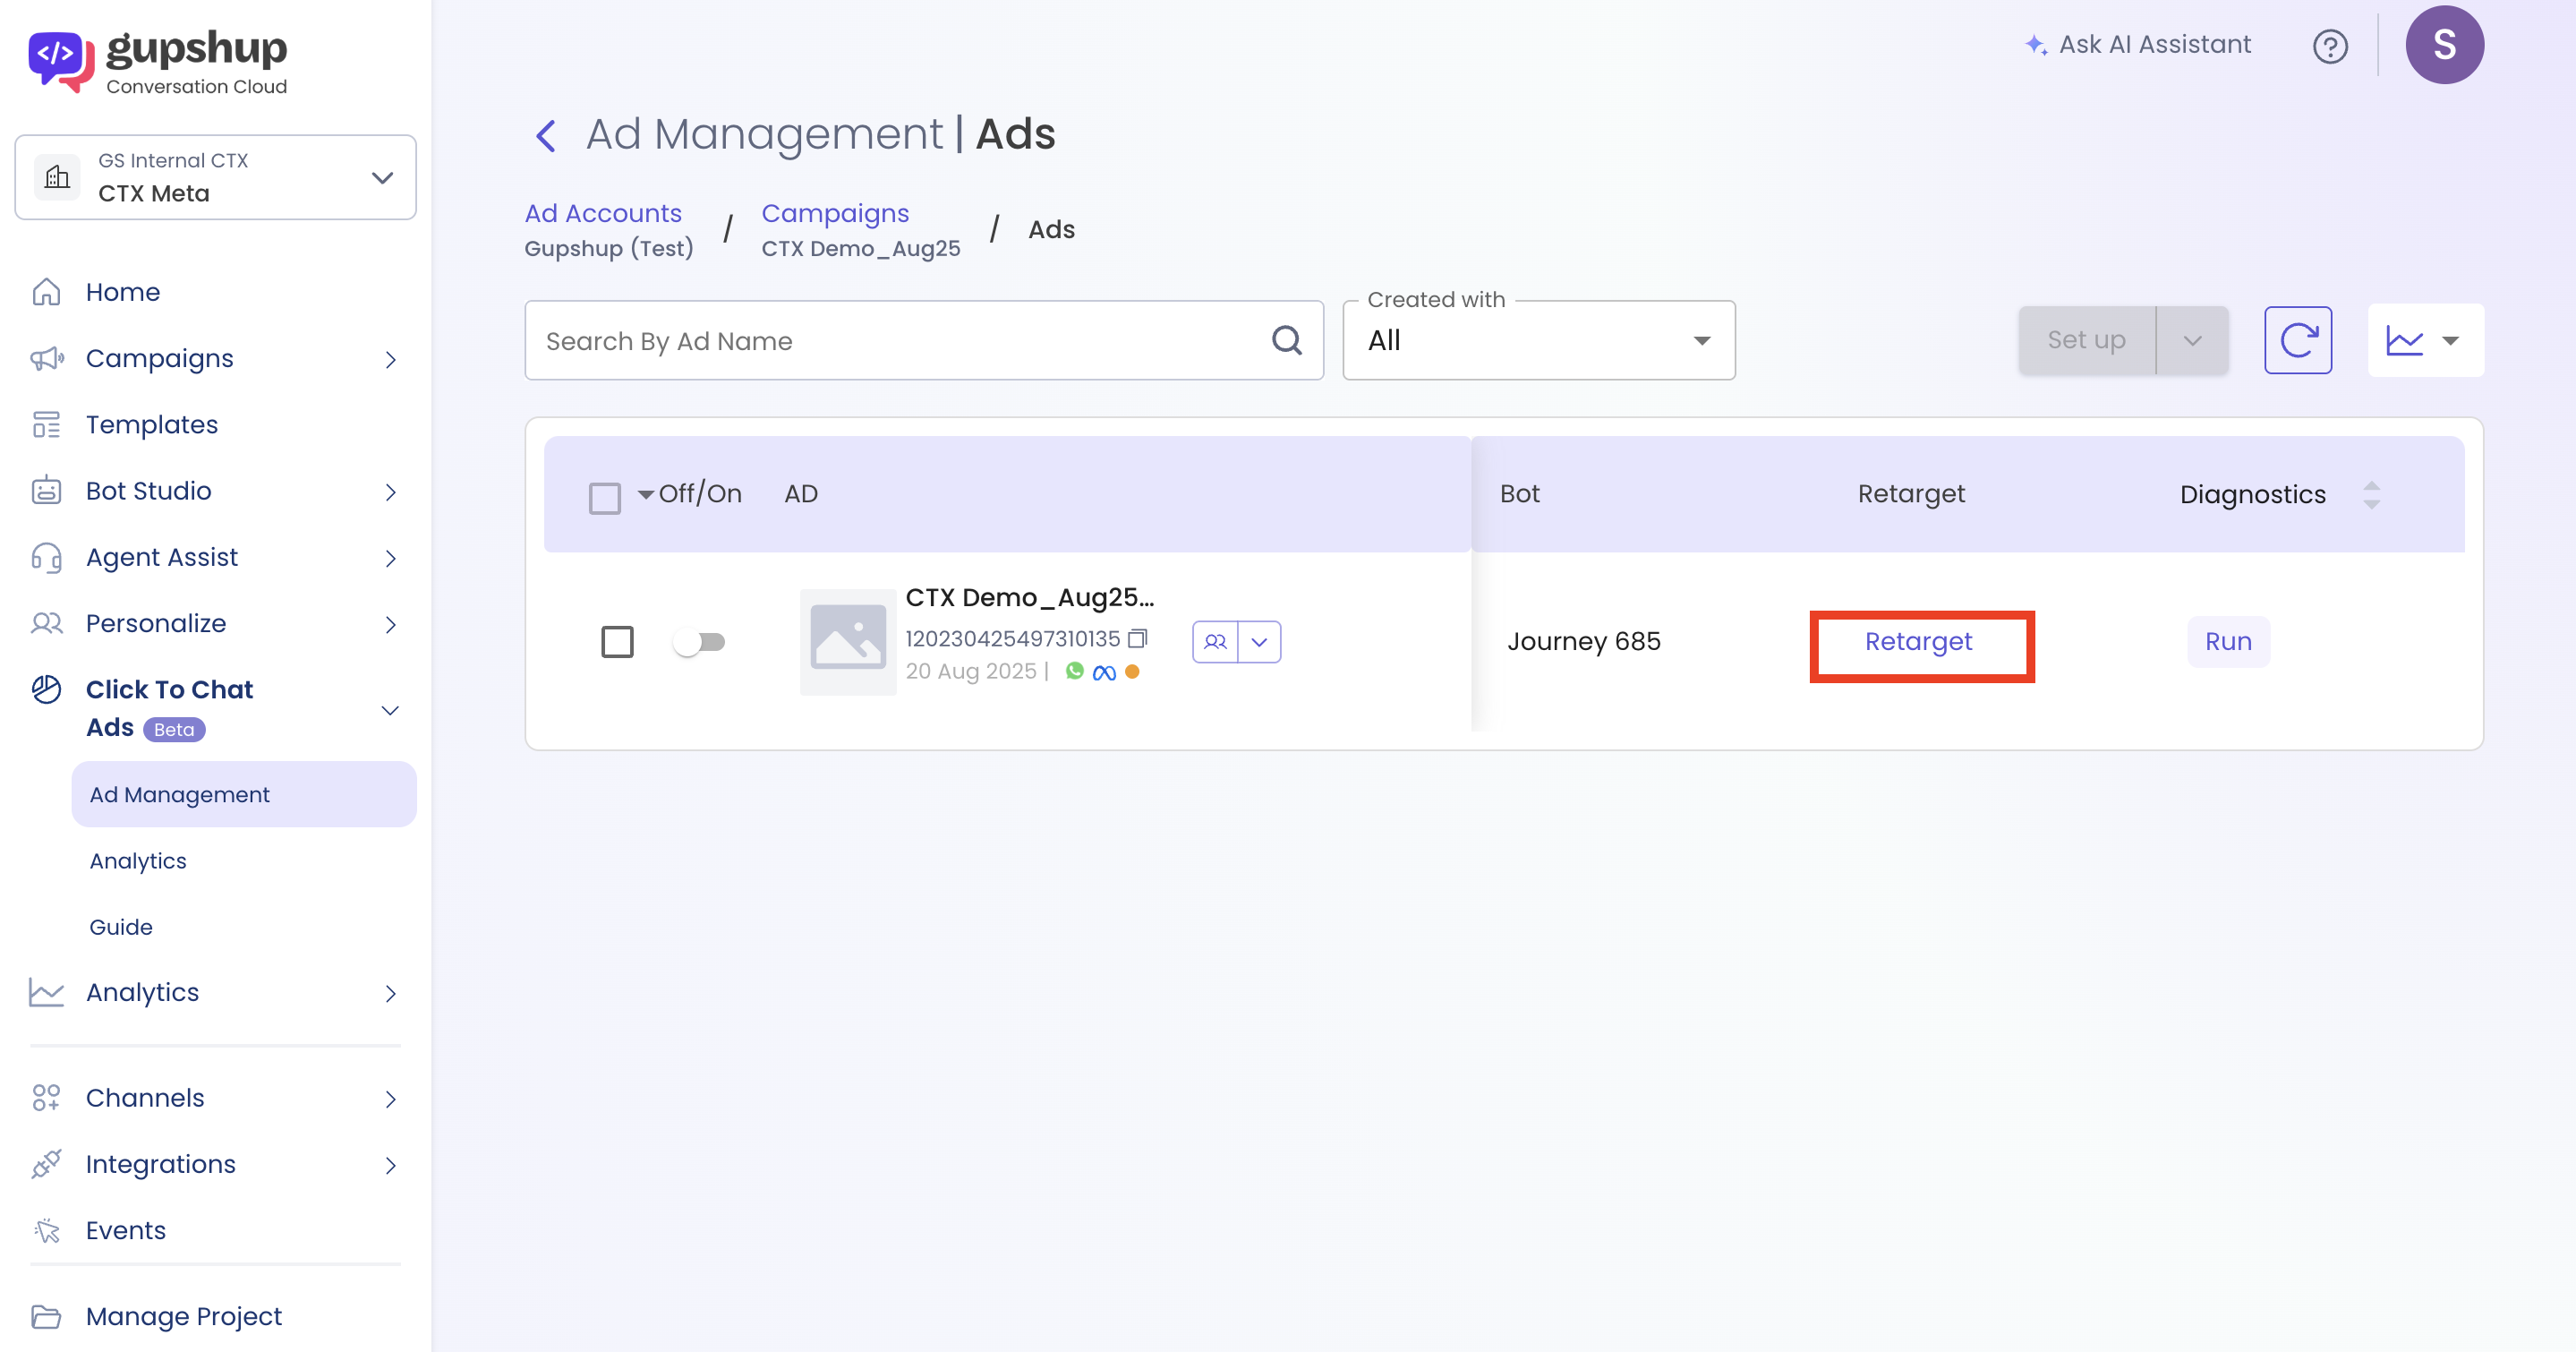The image size is (2576, 1352).
Task: Click the Manage Project folder icon
Action: [x=46, y=1317]
